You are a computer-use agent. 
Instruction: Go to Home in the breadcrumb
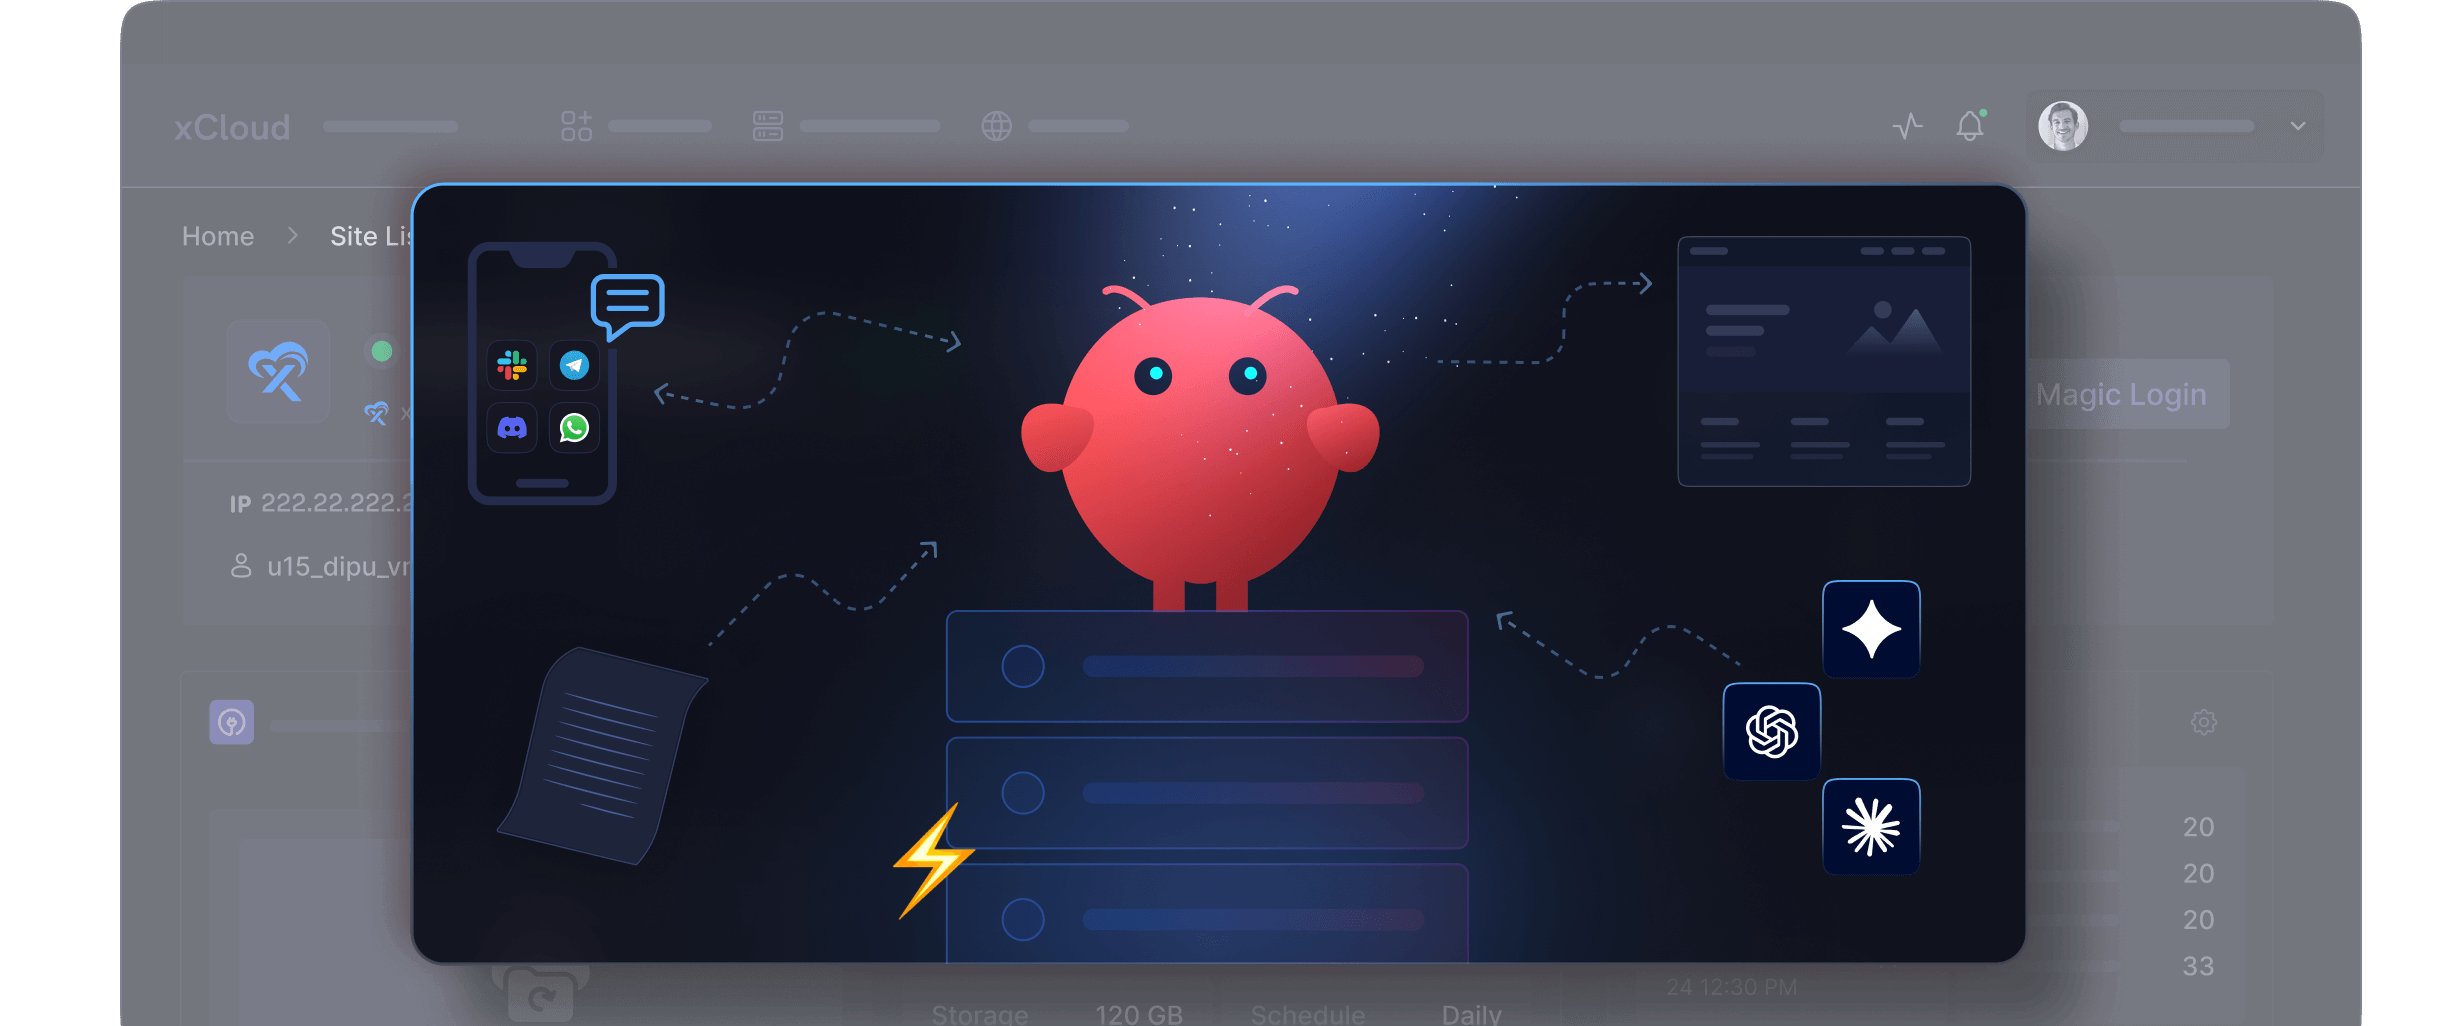click(x=218, y=236)
